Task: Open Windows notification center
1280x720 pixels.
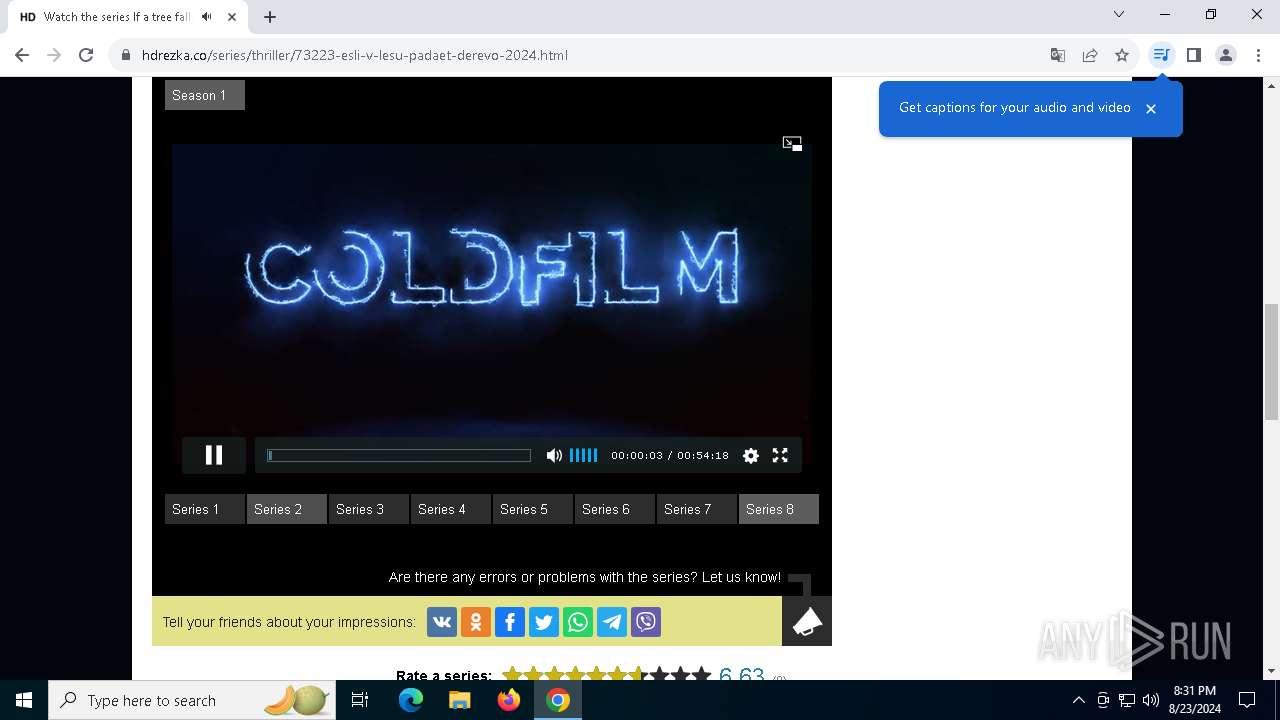Action: [x=1247, y=700]
